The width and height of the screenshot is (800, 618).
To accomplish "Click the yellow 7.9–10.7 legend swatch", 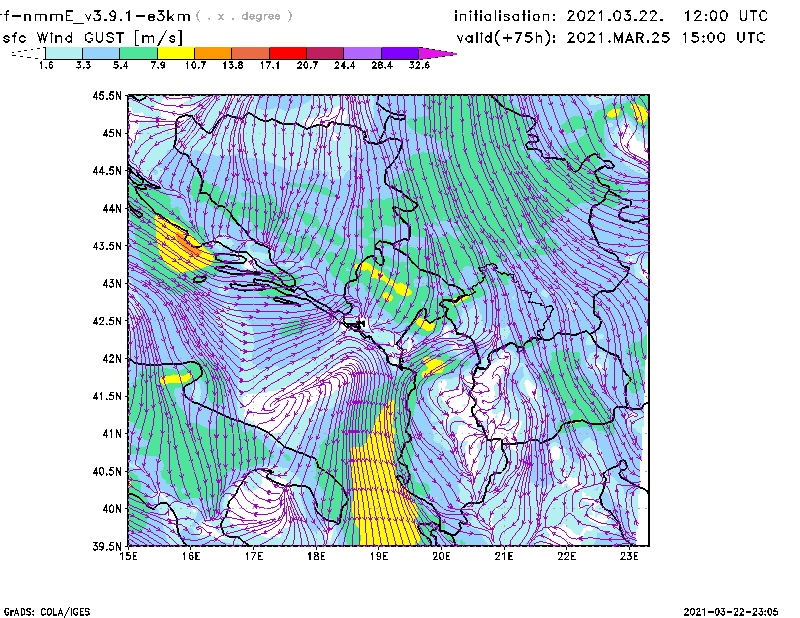I will click(176, 53).
